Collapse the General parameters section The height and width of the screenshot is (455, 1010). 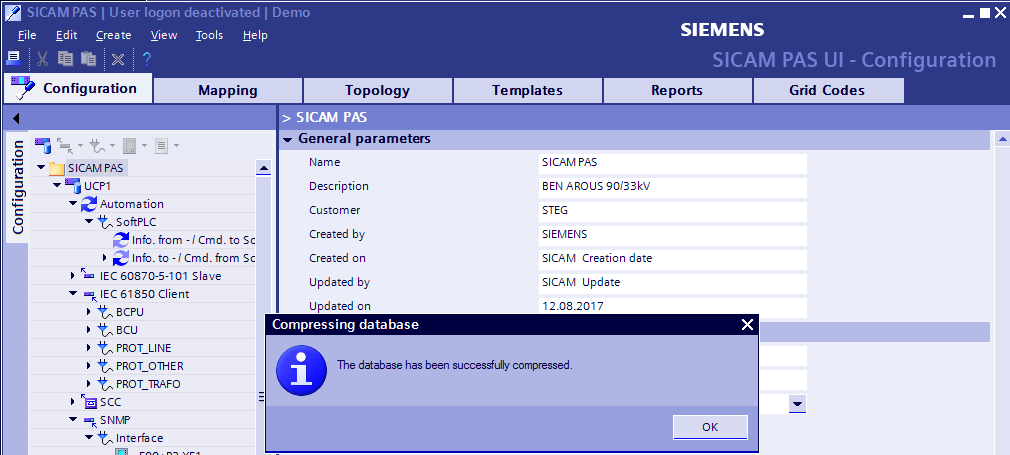click(288, 139)
